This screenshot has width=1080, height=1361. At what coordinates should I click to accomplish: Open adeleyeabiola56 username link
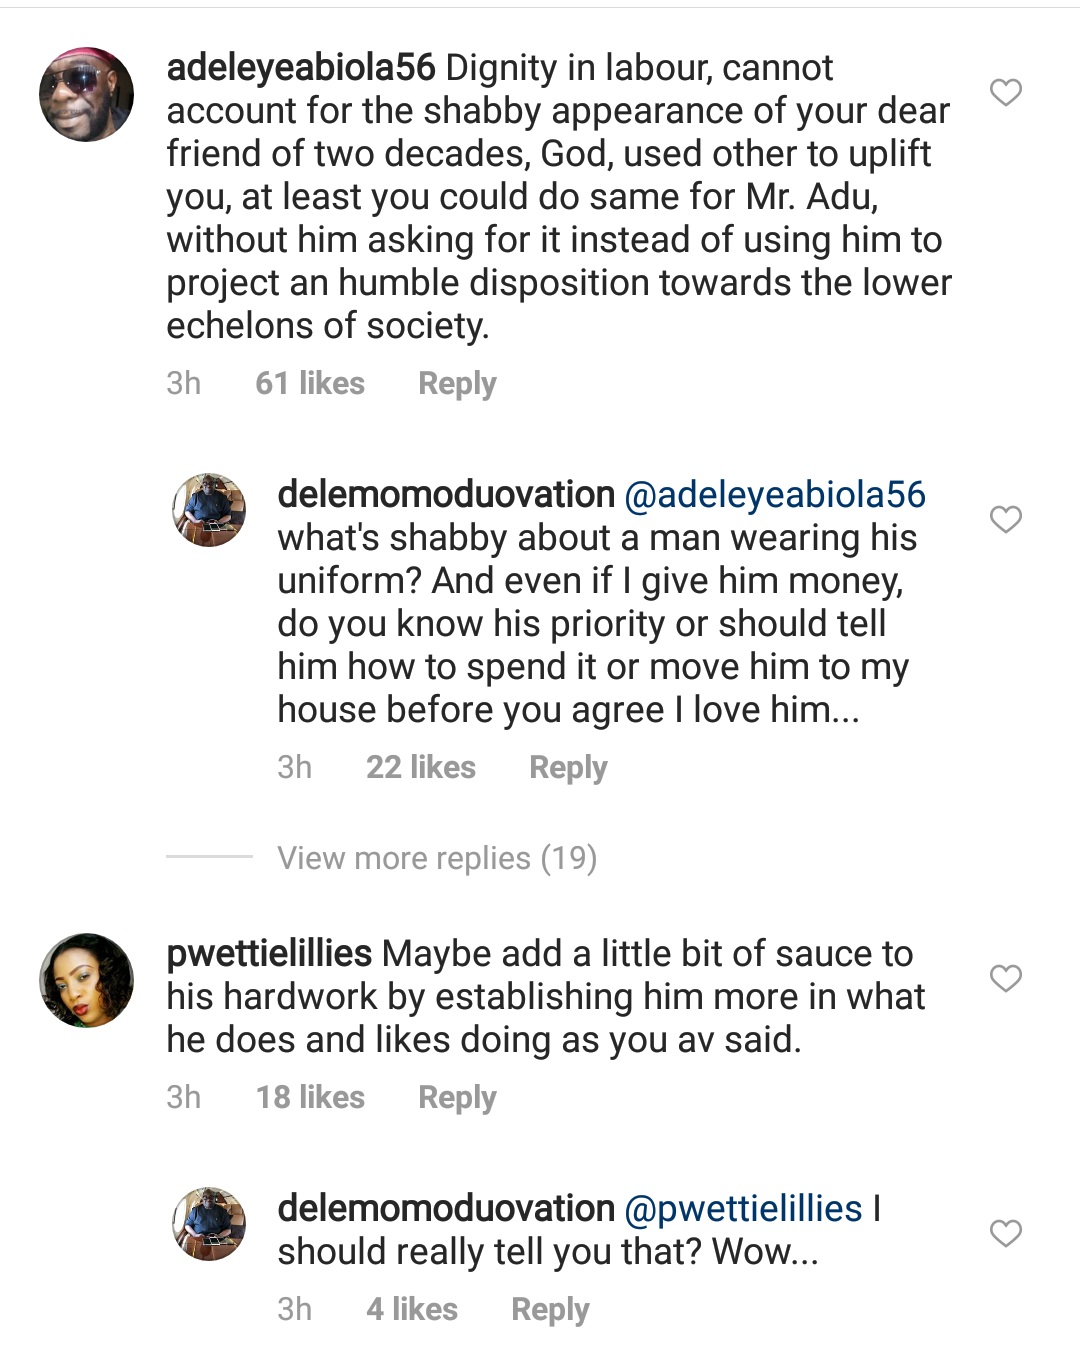click(x=301, y=68)
